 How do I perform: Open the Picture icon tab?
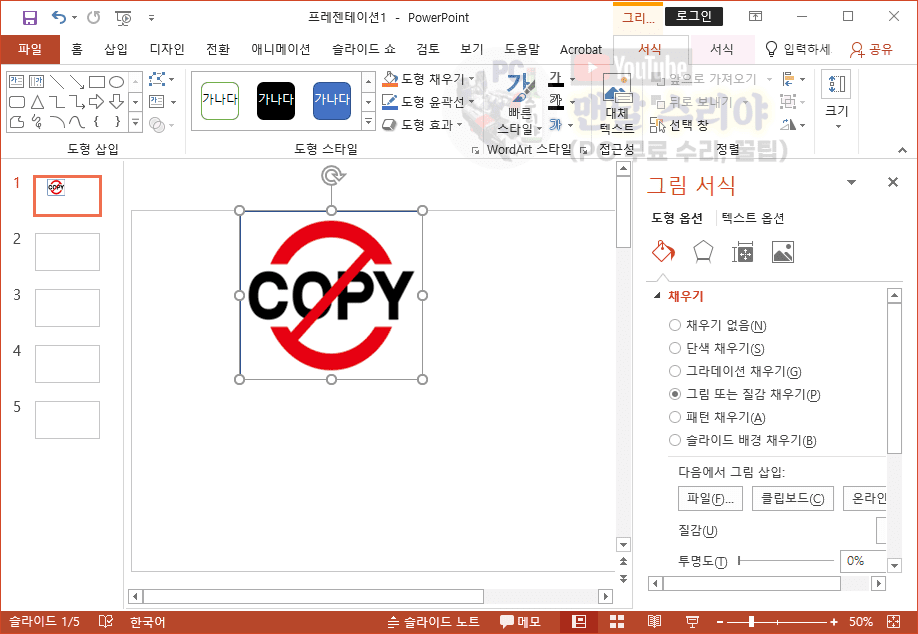[783, 252]
